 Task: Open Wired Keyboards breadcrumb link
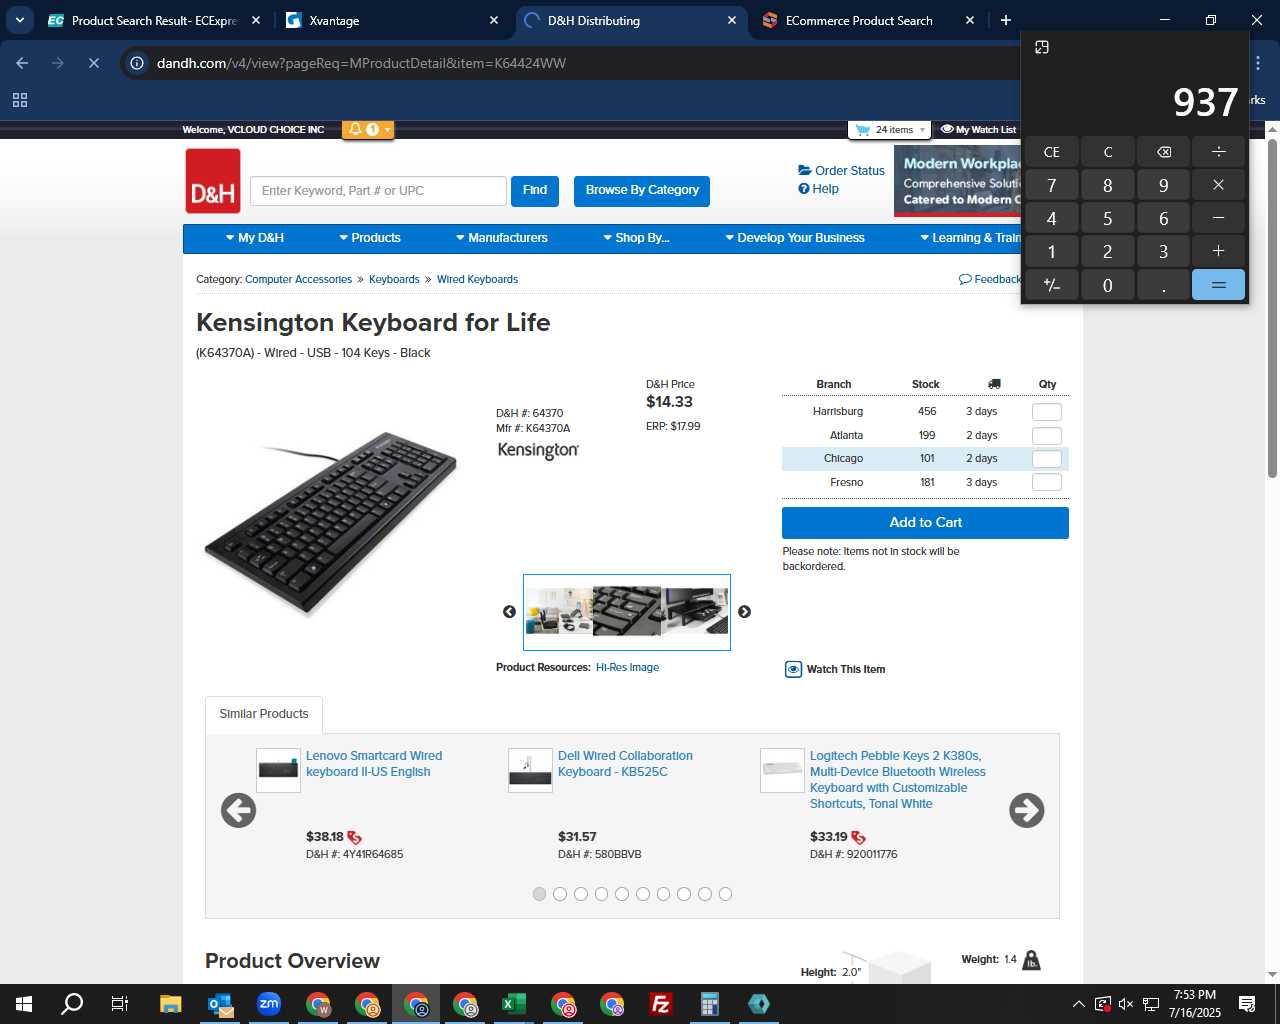477,280
